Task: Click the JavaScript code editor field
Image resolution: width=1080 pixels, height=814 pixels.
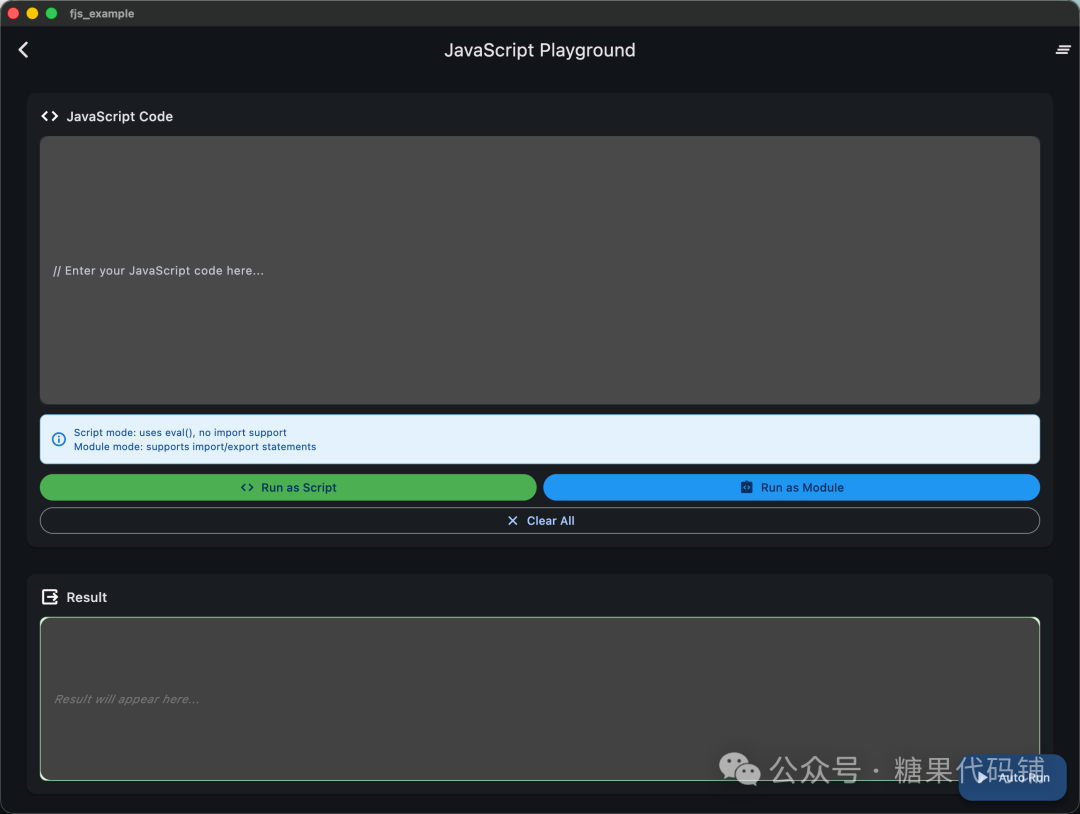Action: [539, 270]
